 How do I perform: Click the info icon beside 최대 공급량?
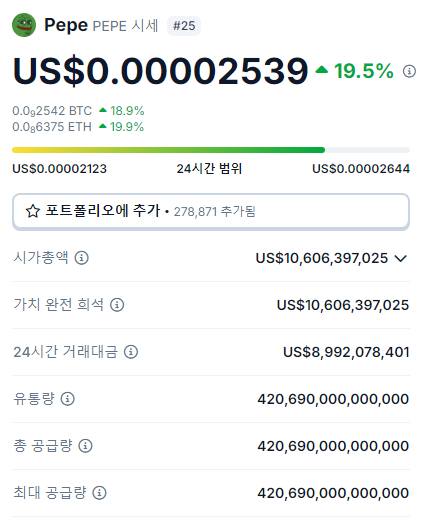(x=99, y=493)
